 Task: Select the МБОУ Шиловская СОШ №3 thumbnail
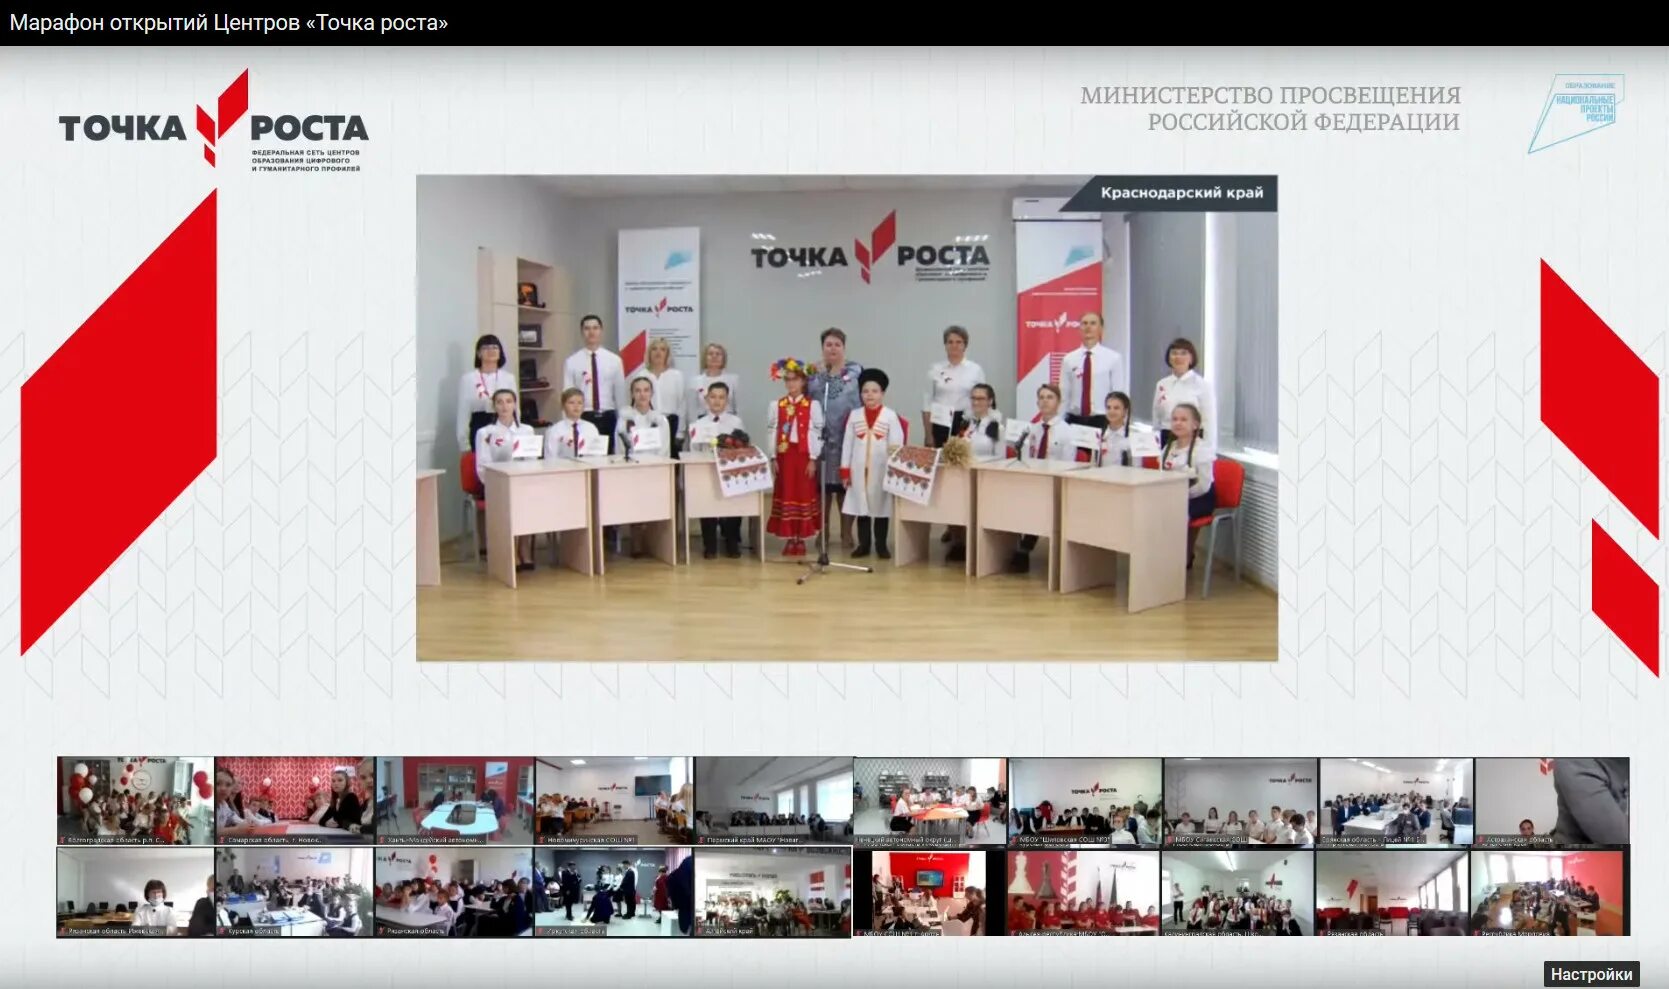coord(1086,802)
